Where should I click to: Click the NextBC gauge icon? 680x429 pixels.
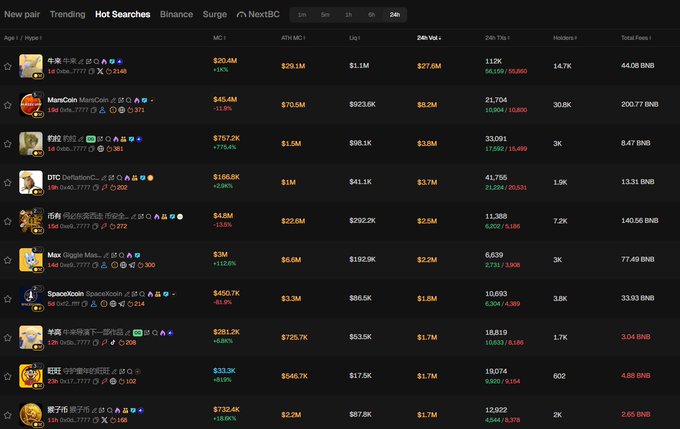click(x=241, y=15)
